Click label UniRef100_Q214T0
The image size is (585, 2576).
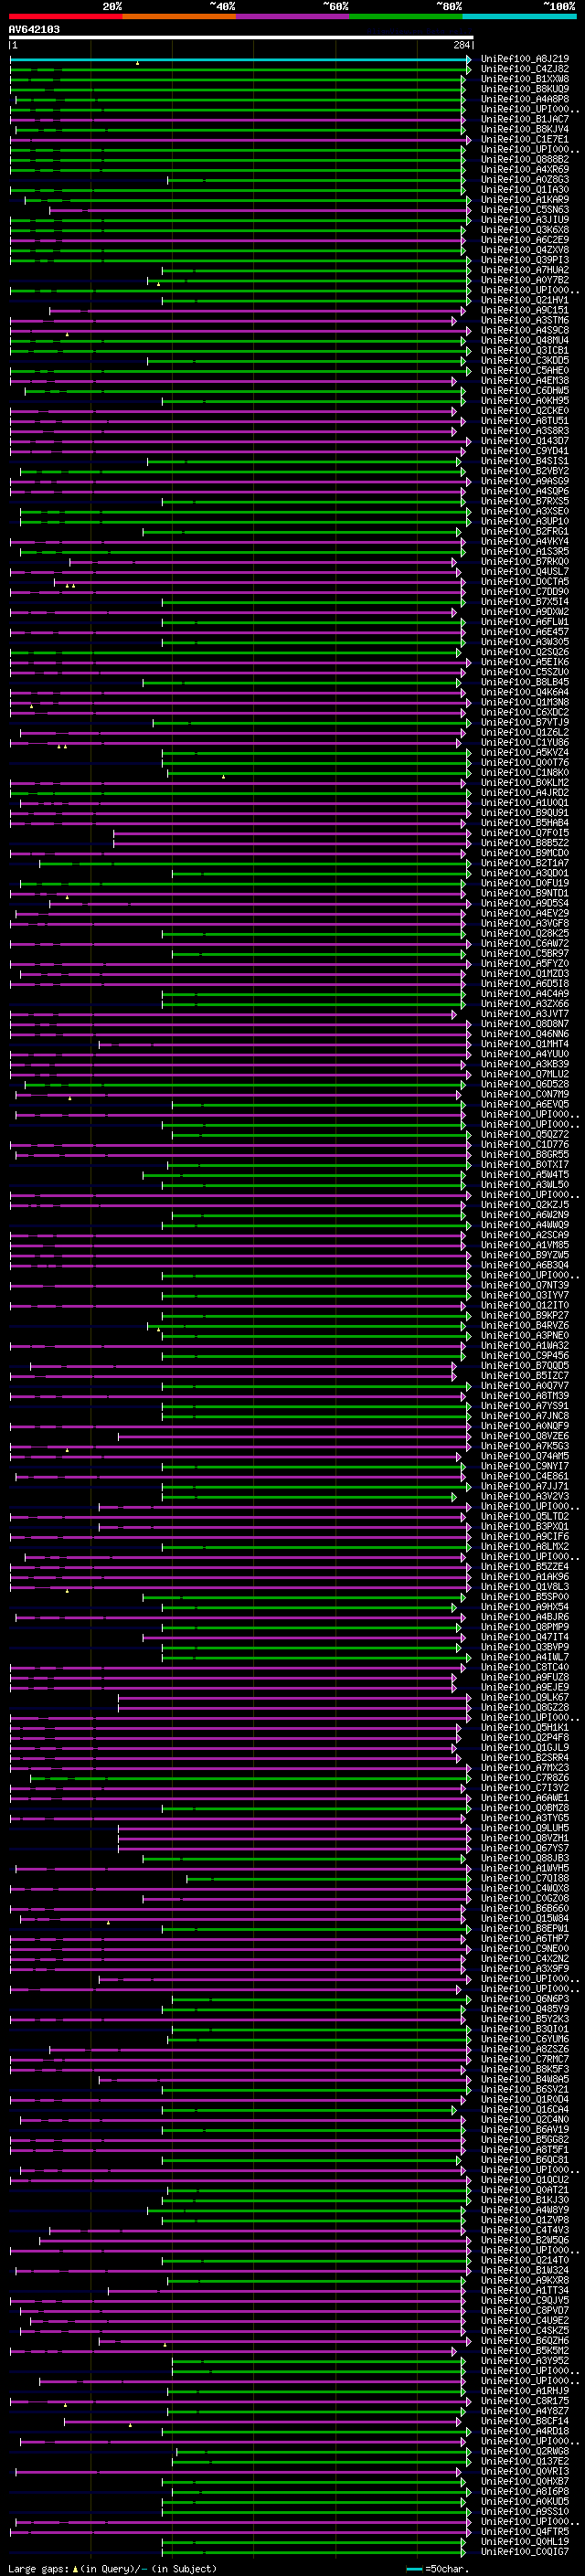[525, 2260]
